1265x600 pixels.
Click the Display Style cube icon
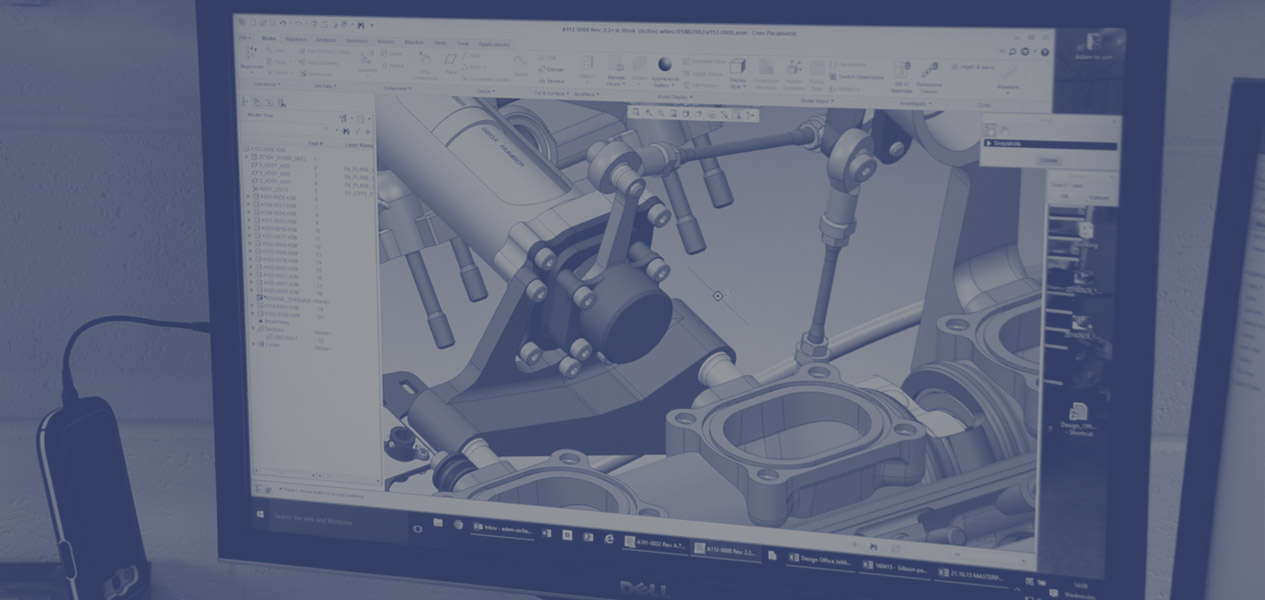pyautogui.click(x=737, y=66)
